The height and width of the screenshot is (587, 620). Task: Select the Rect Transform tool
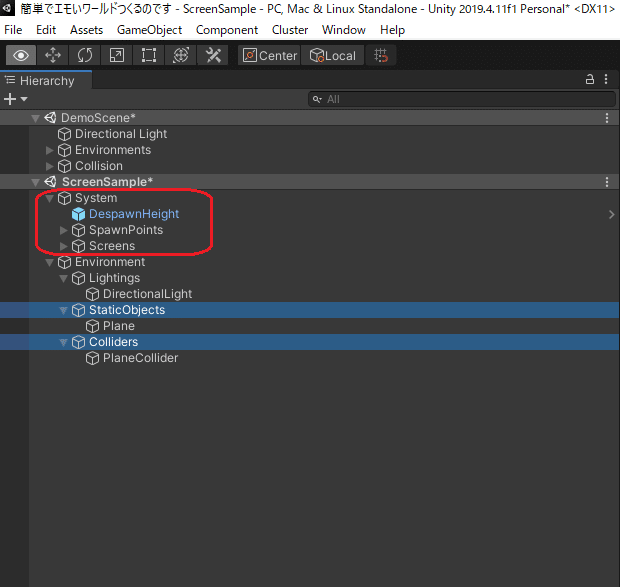tap(149, 55)
